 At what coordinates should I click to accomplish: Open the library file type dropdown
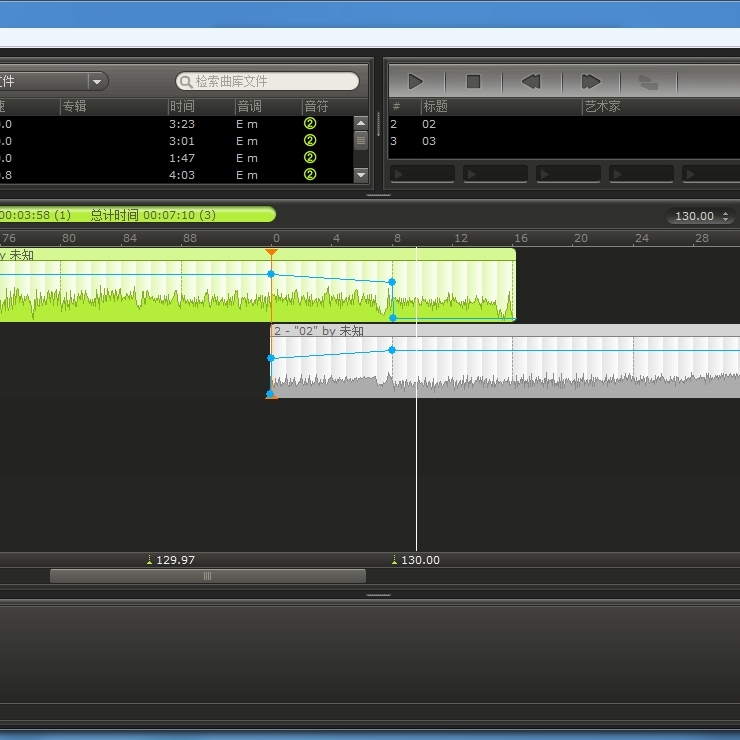[97, 82]
